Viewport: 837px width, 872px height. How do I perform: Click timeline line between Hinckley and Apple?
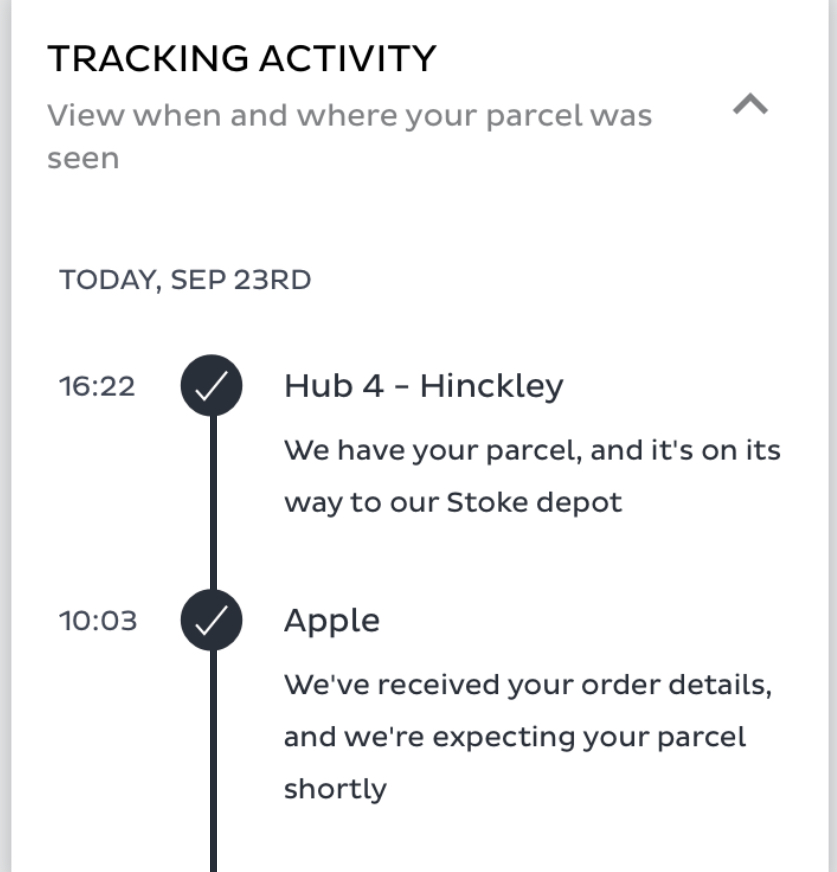(x=214, y=503)
